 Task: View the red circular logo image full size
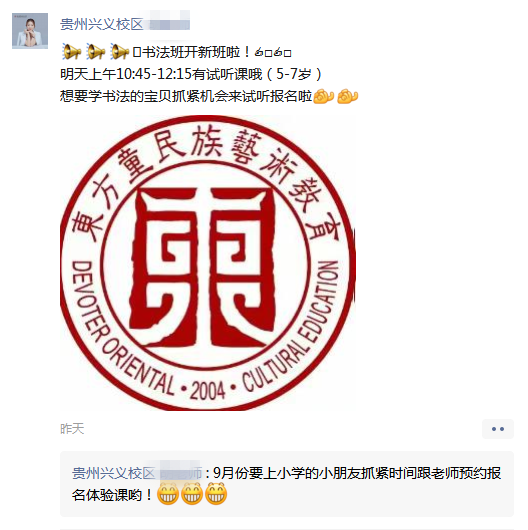pyautogui.click(x=208, y=263)
